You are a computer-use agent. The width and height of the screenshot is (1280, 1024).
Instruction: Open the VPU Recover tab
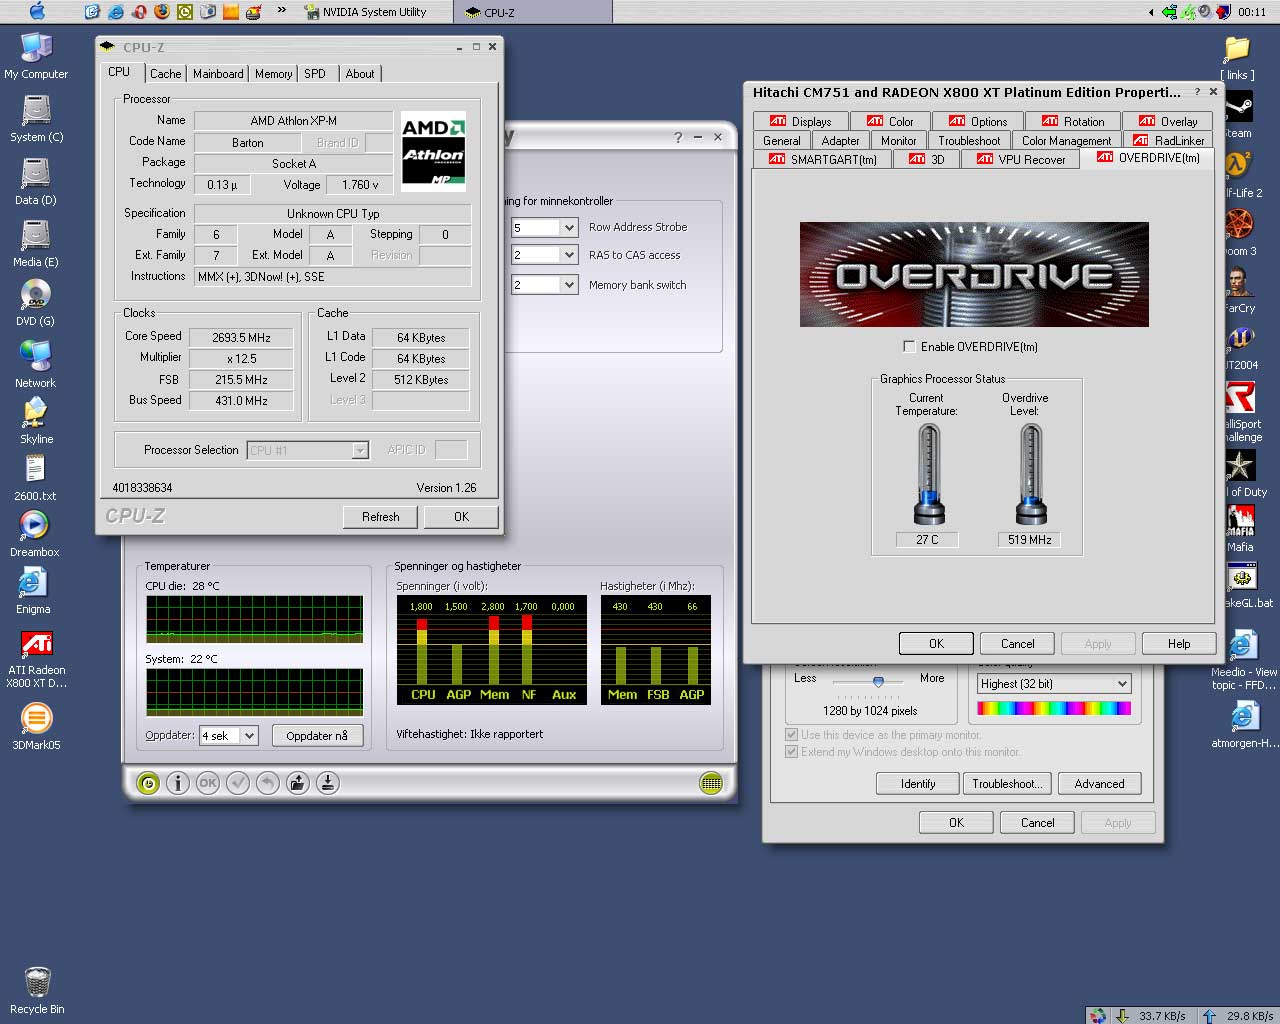(1020, 159)
